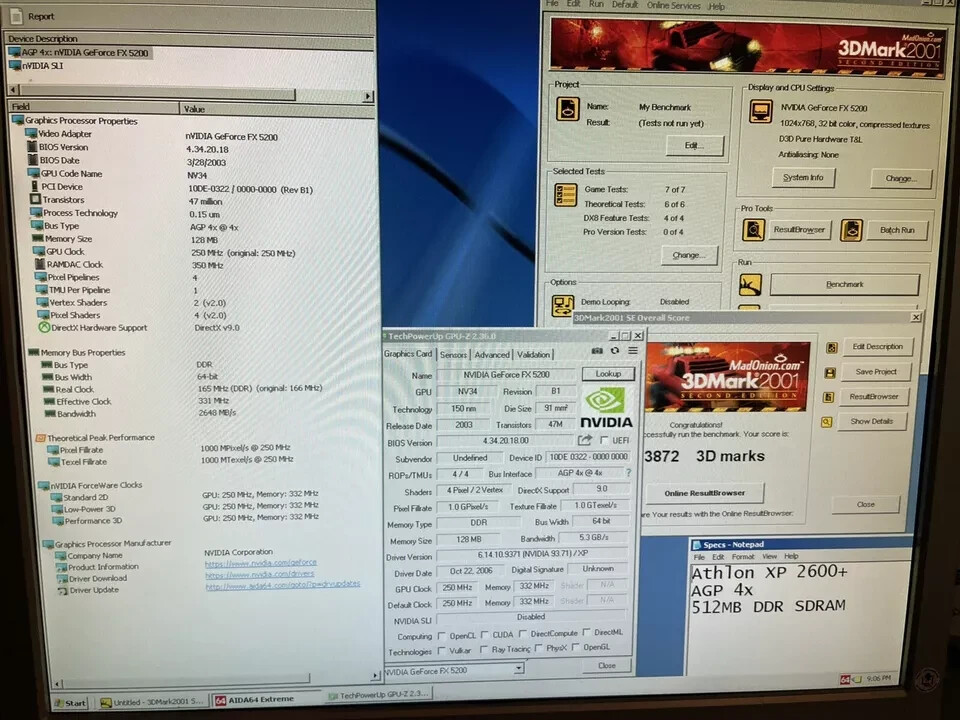This screenshot has width=960, height=720.
Task: Click the Selected Tests checklist icon
Action: coord(564,195)
